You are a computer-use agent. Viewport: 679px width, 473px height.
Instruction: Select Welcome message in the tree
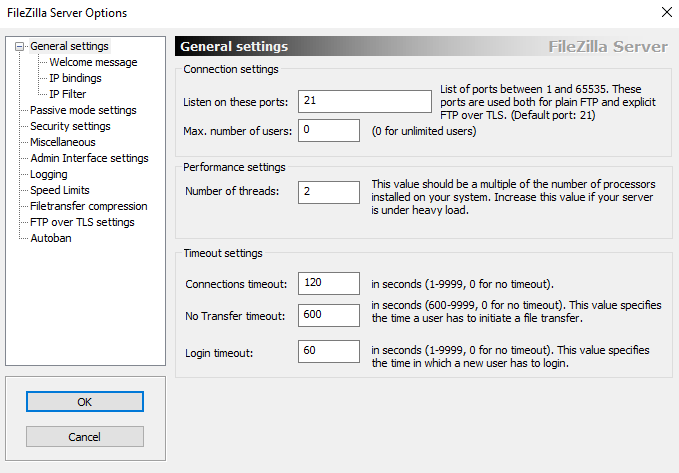click(x=93, y=62)
